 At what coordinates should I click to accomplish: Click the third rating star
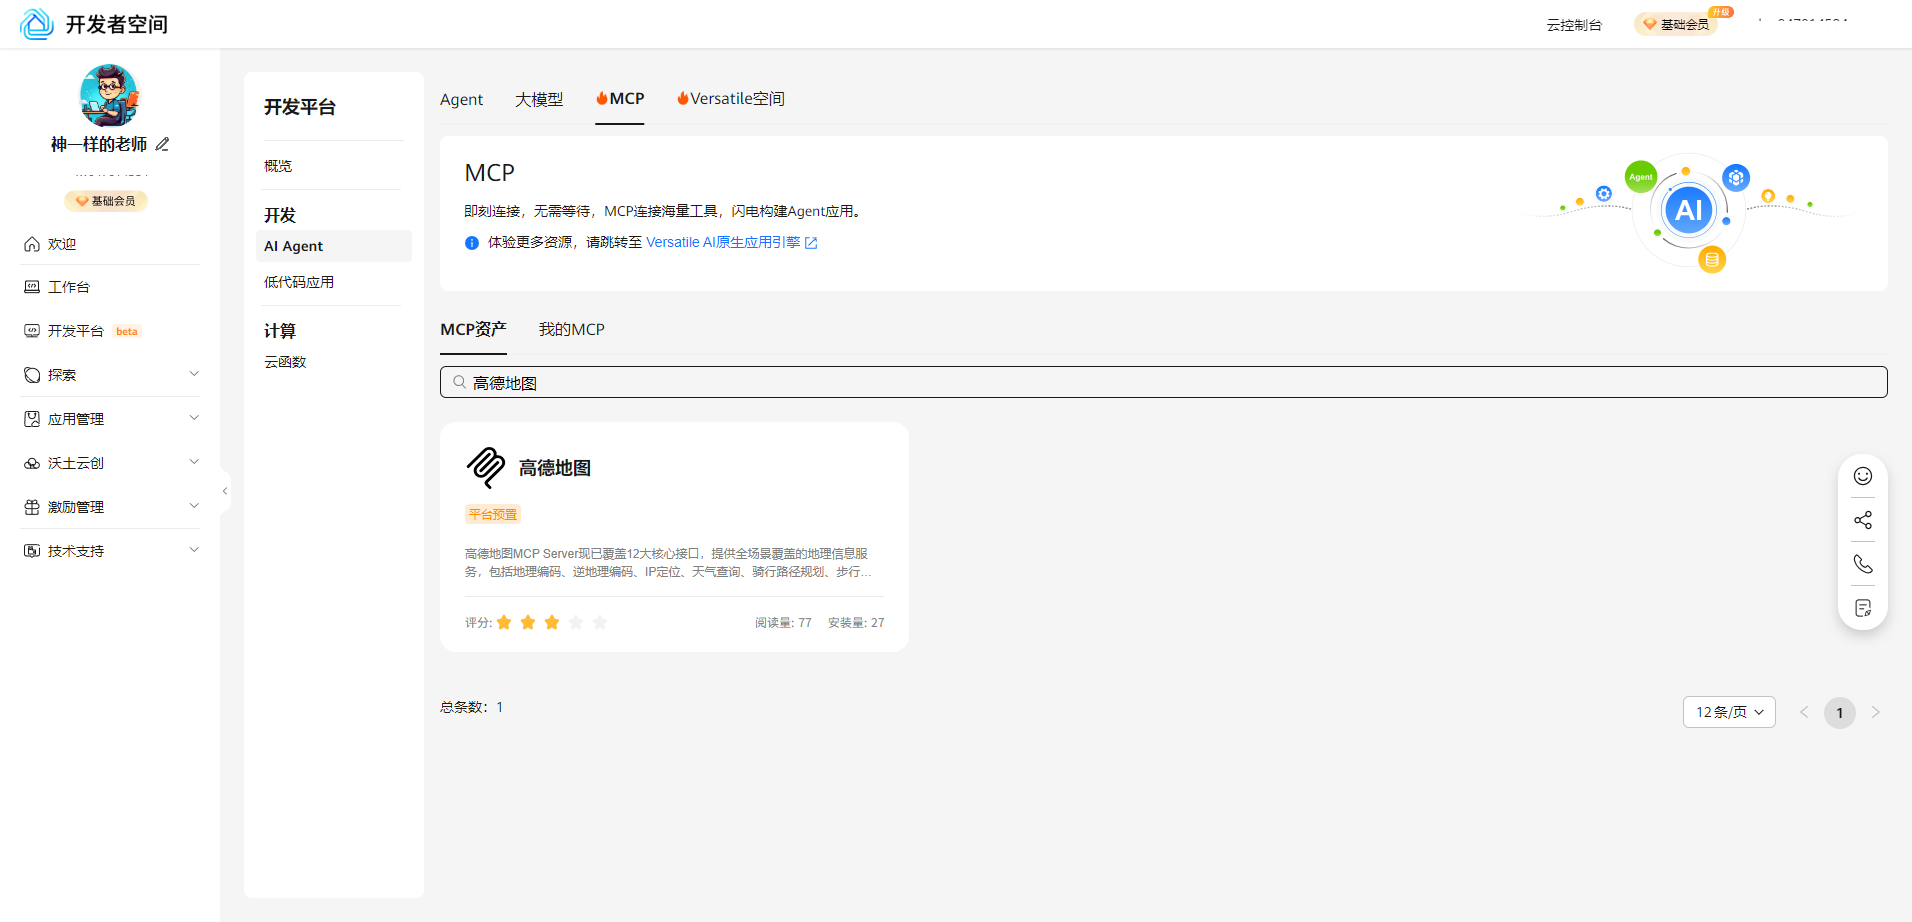[x=552, y=623]
